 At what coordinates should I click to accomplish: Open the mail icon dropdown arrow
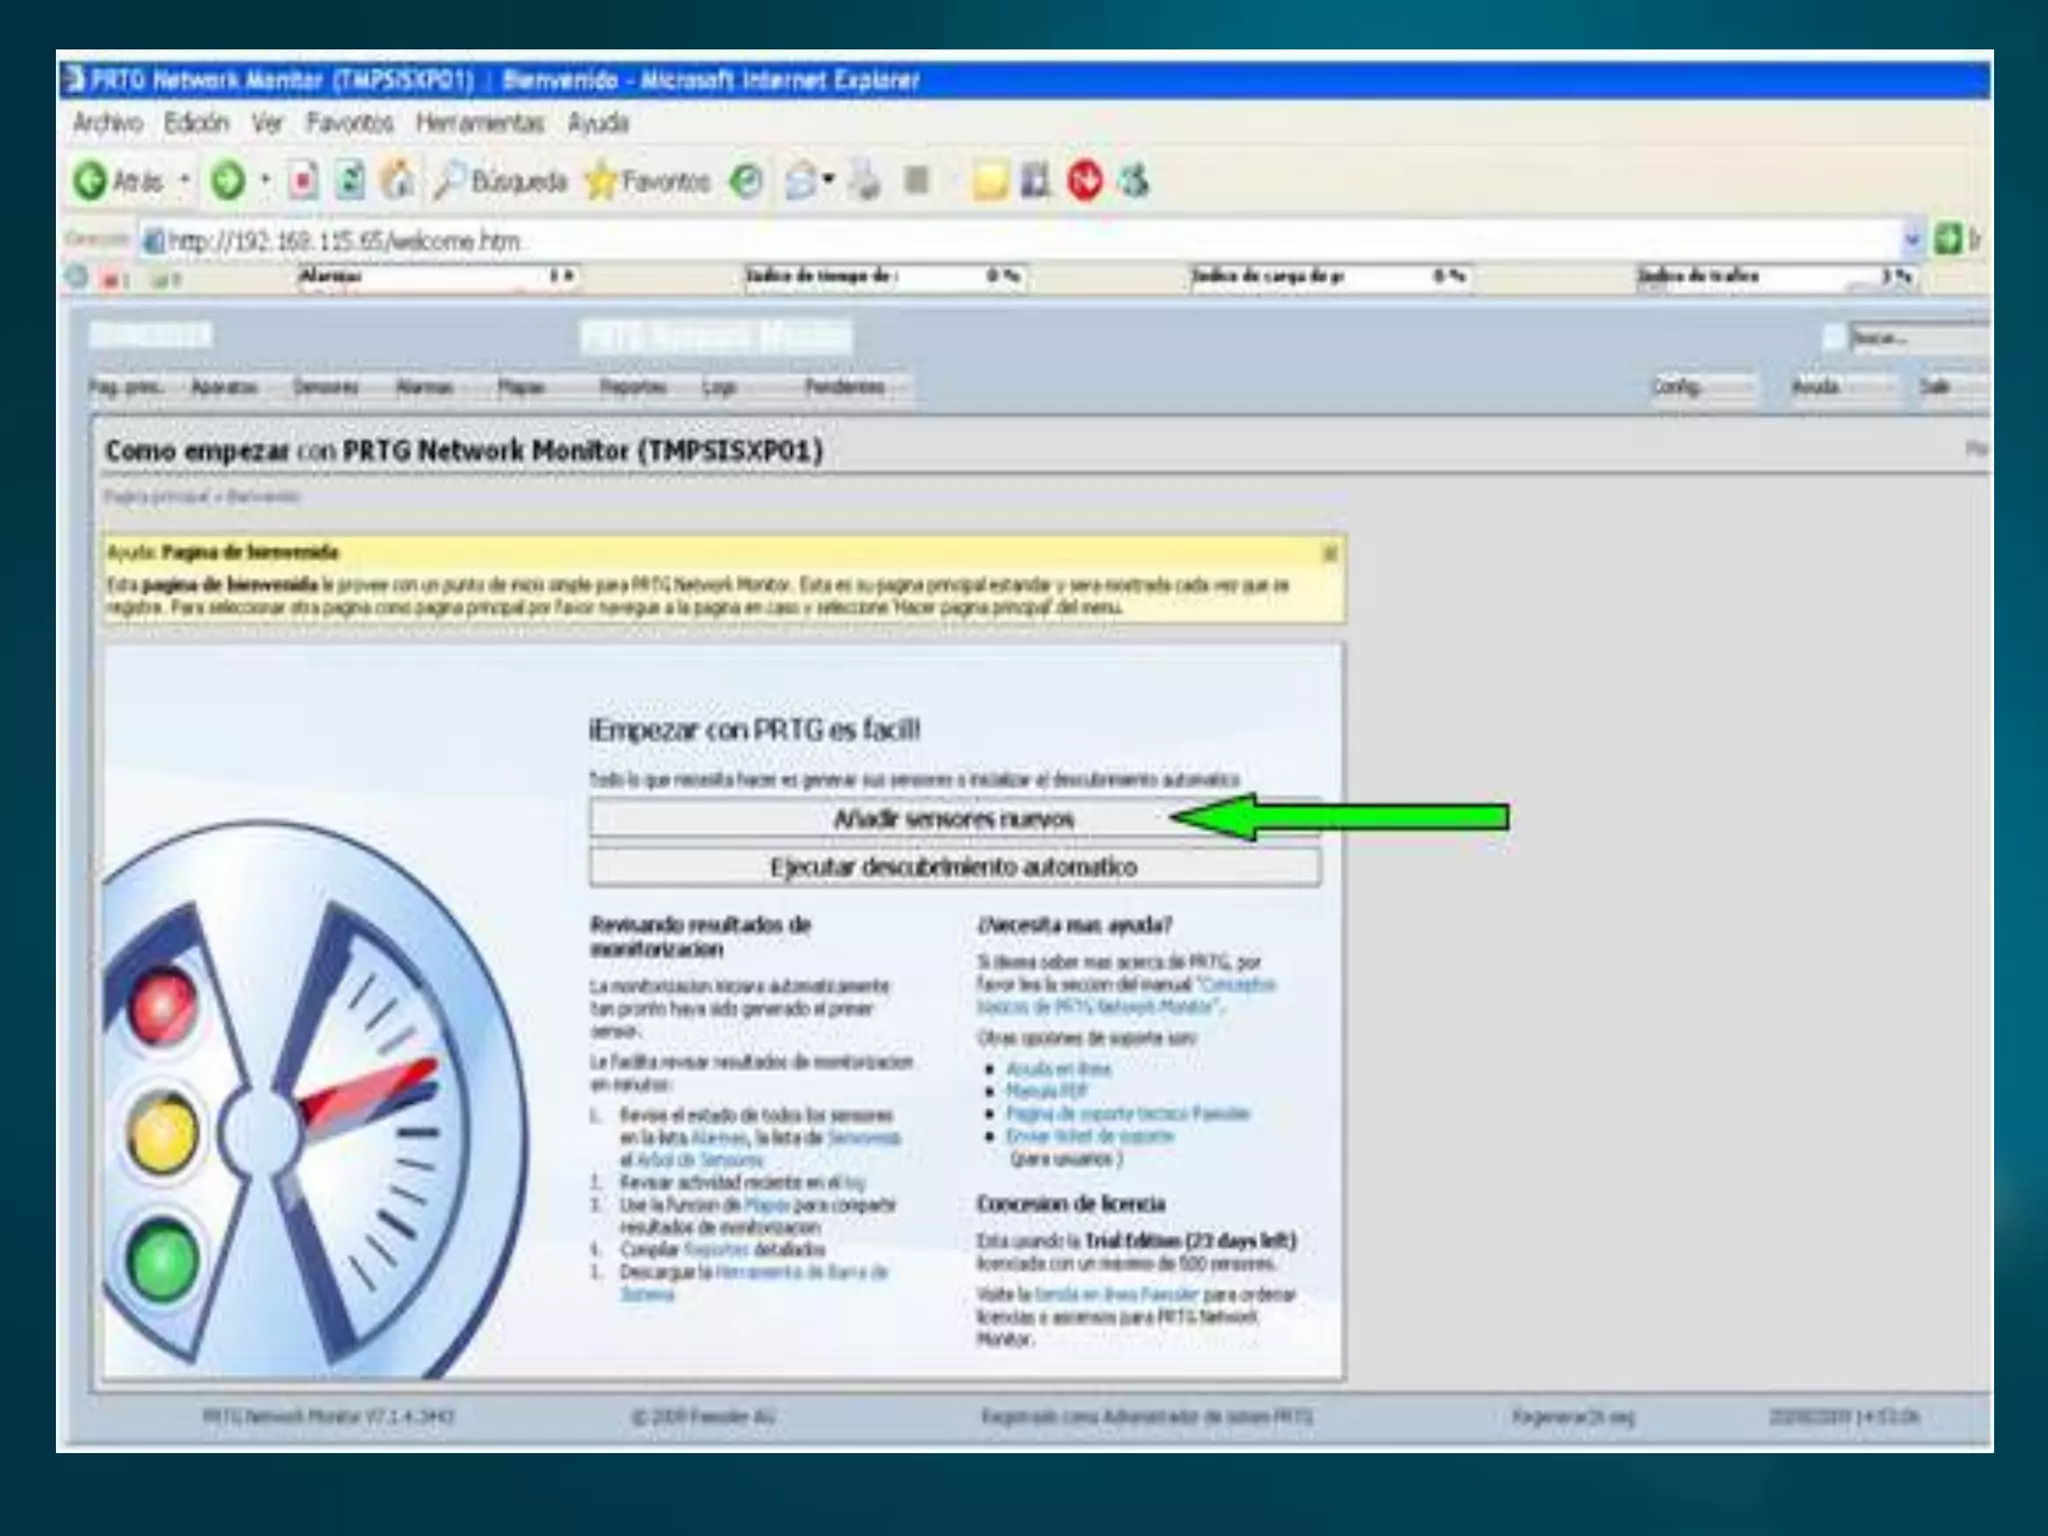(829, 181)
